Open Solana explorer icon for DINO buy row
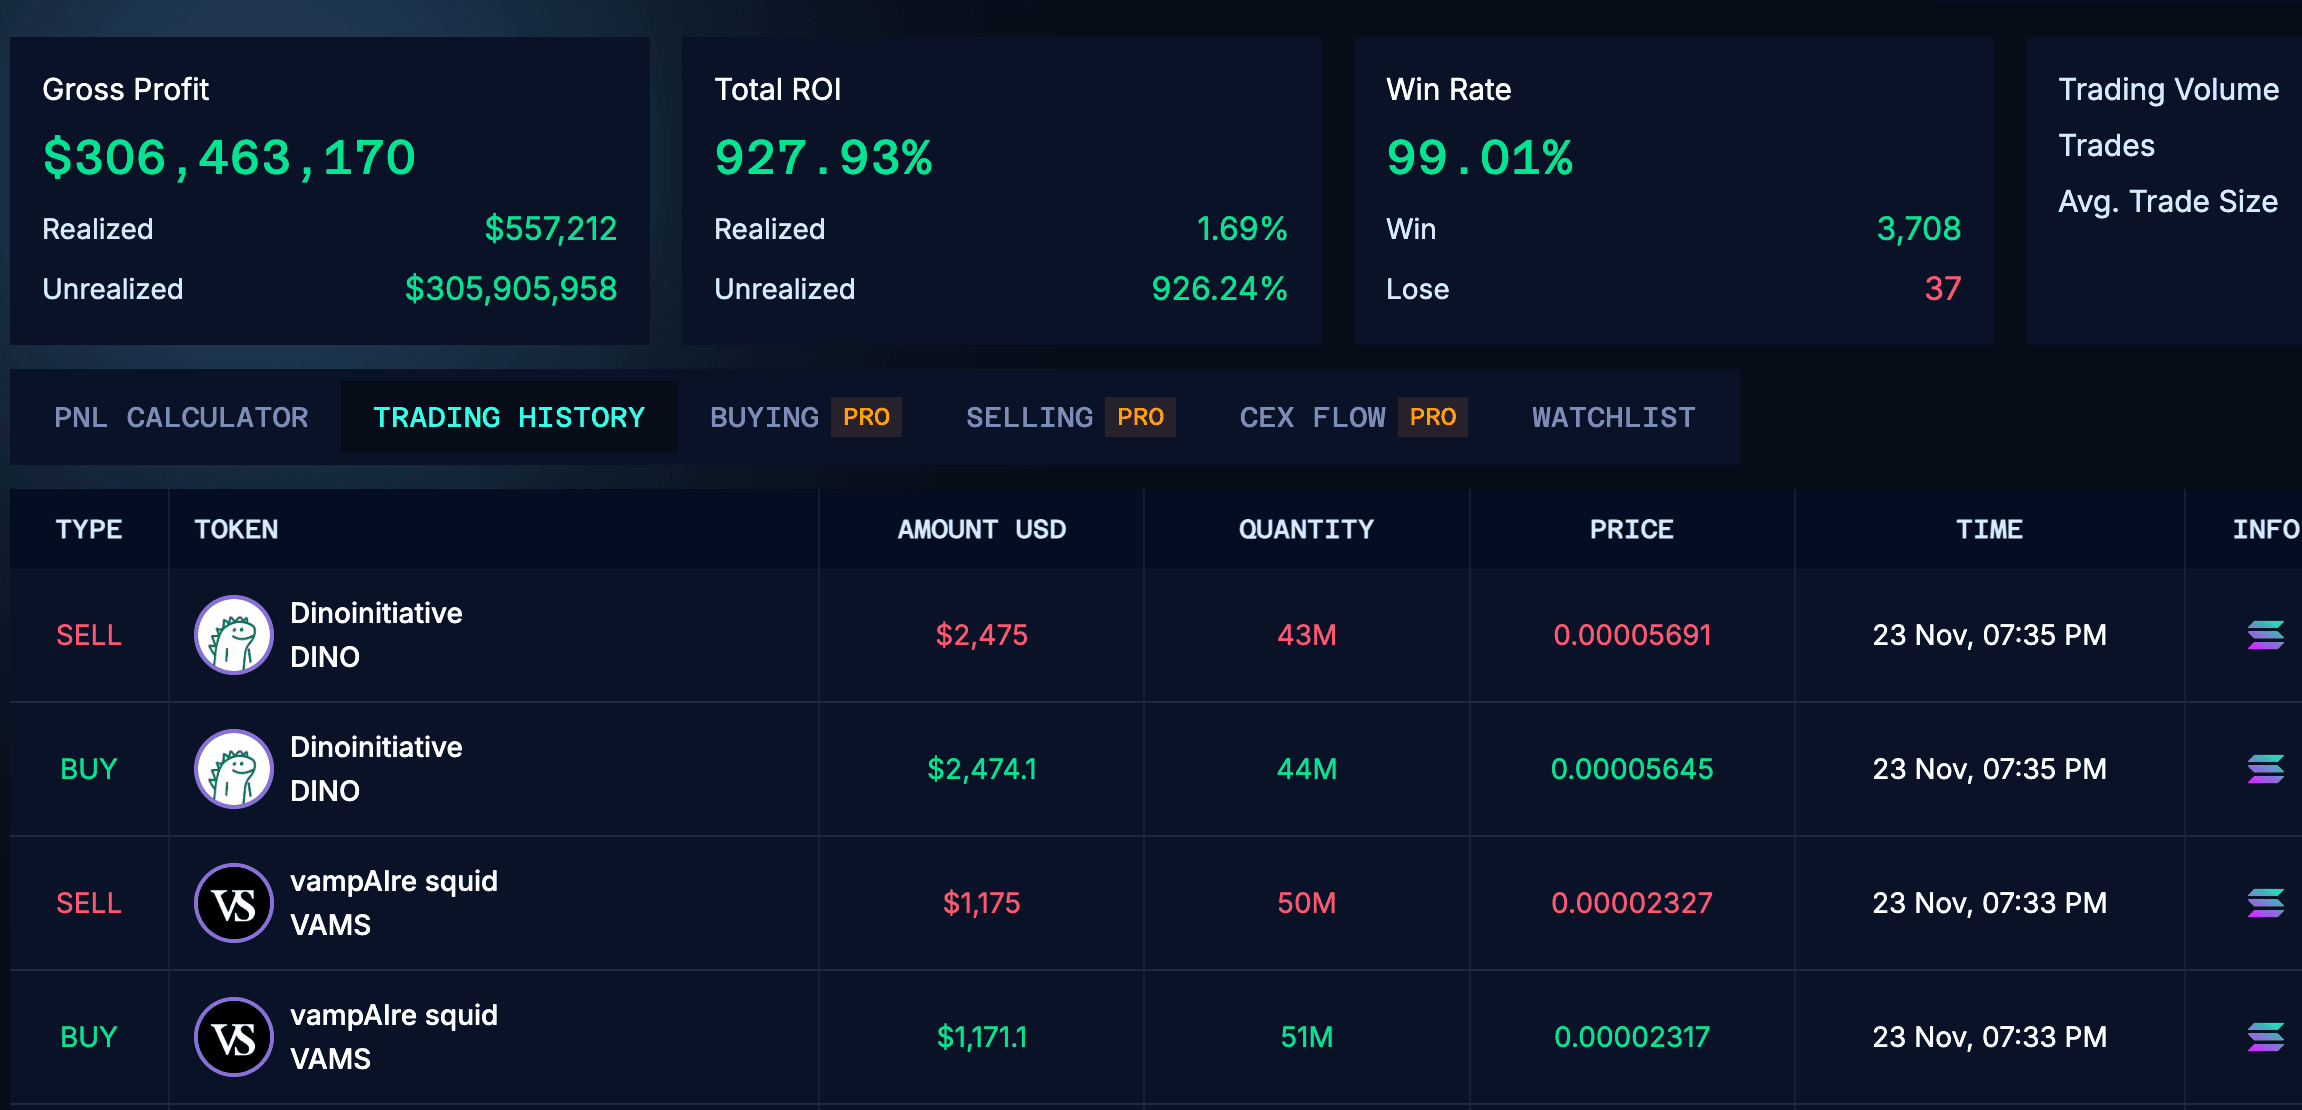Viewport: 2302px width, 1110px height. [2265, 769]
